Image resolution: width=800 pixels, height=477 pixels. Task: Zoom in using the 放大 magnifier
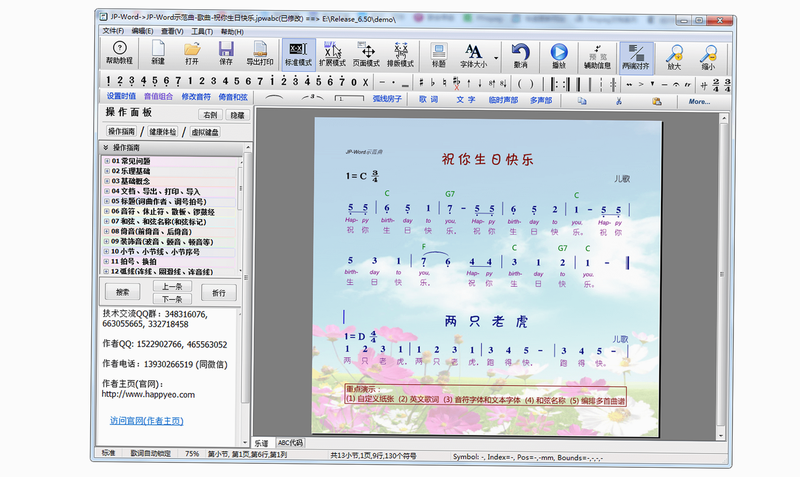[674, 56]
